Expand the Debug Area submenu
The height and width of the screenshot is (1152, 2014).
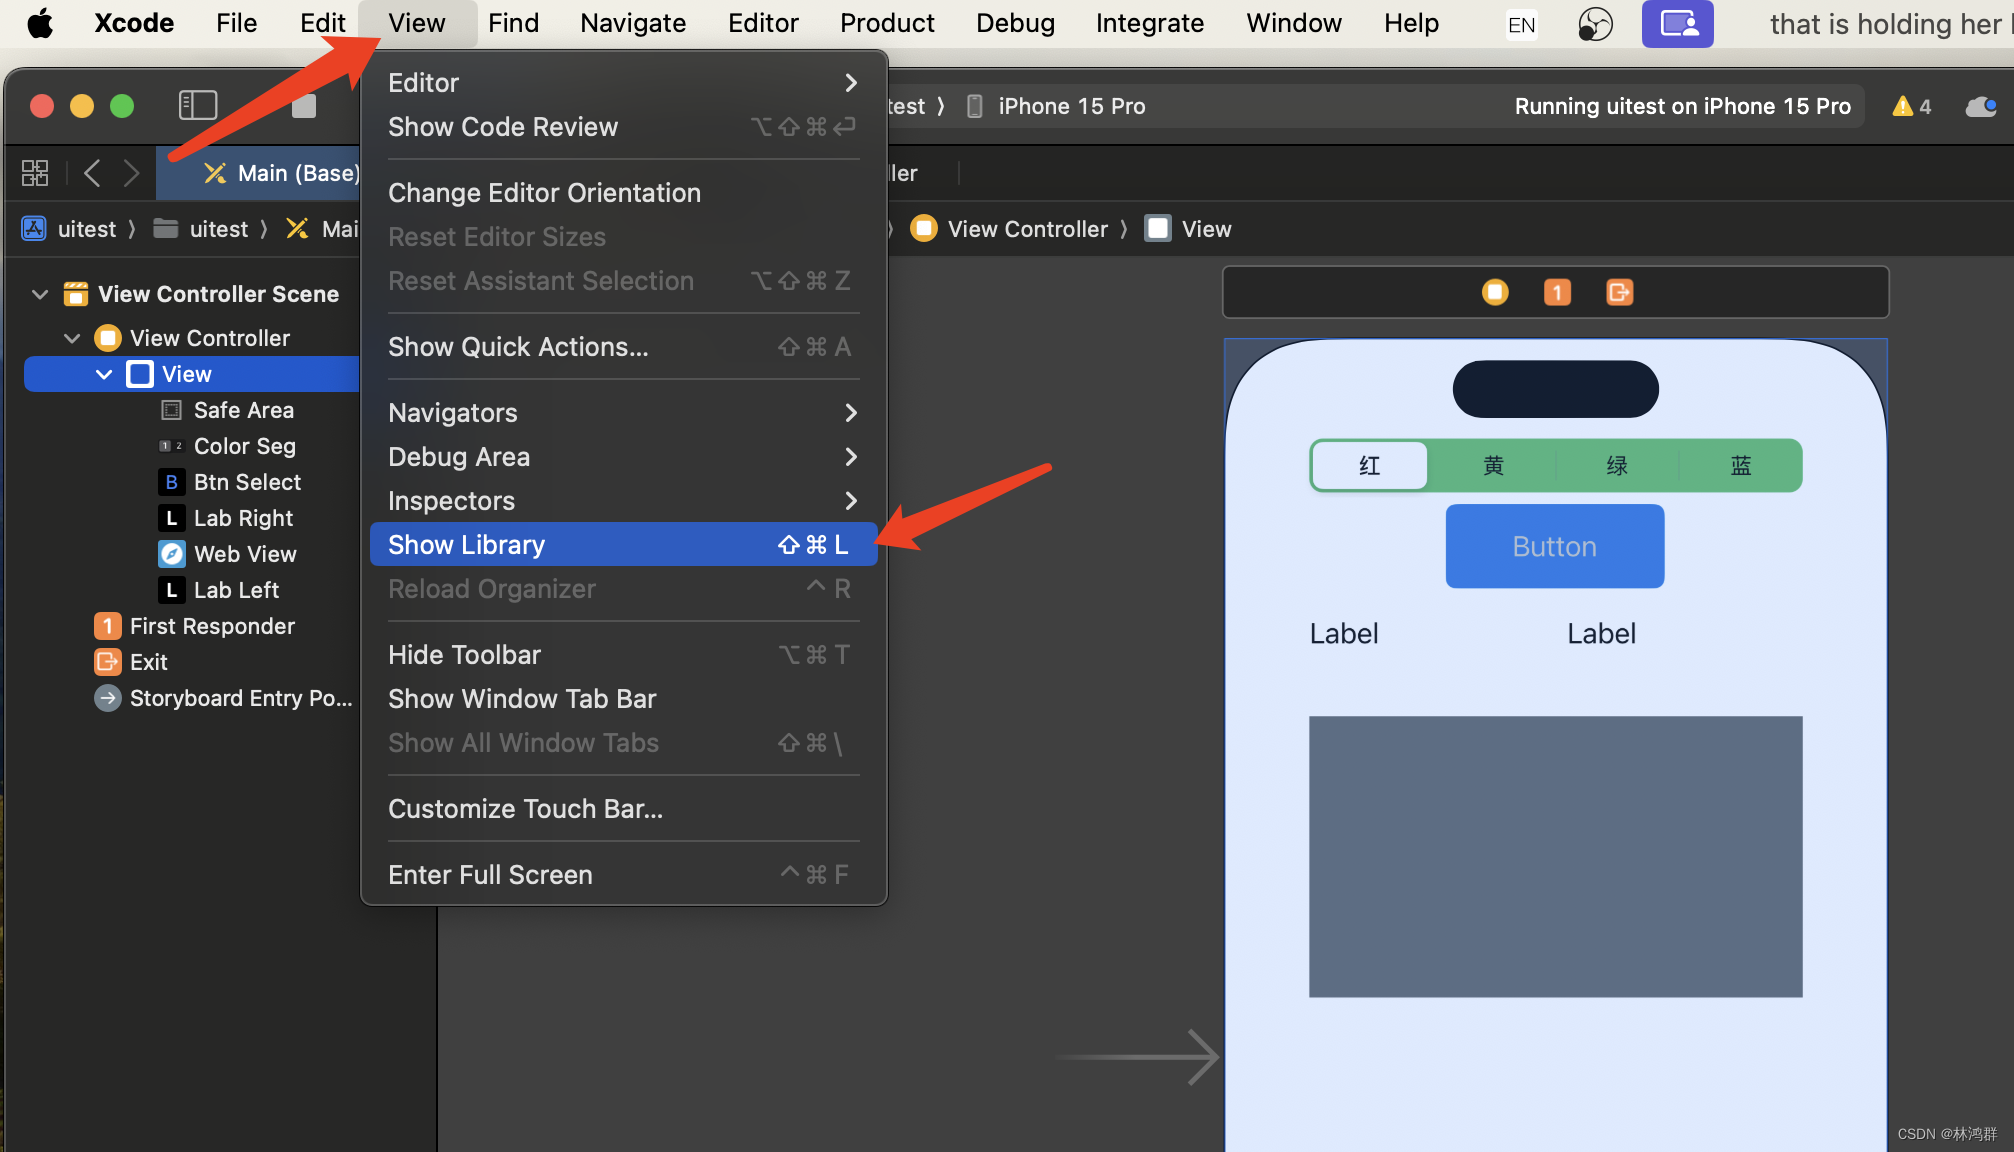tap(623, 457)
